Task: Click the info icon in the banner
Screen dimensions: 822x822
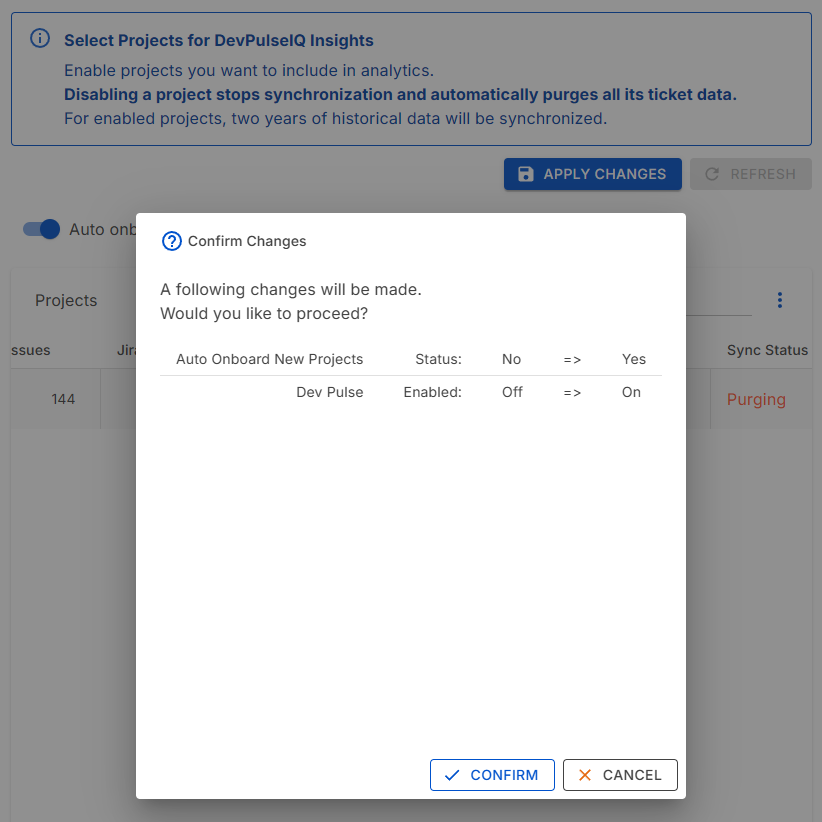Action: click(40, 39)
